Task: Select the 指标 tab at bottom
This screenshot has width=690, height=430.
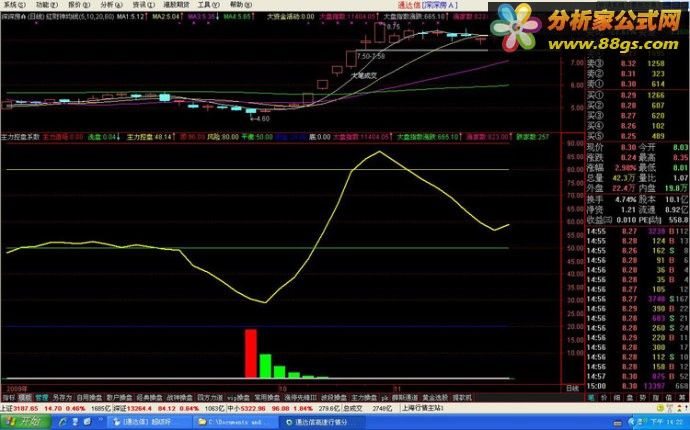Action: [x=8, y=397]
